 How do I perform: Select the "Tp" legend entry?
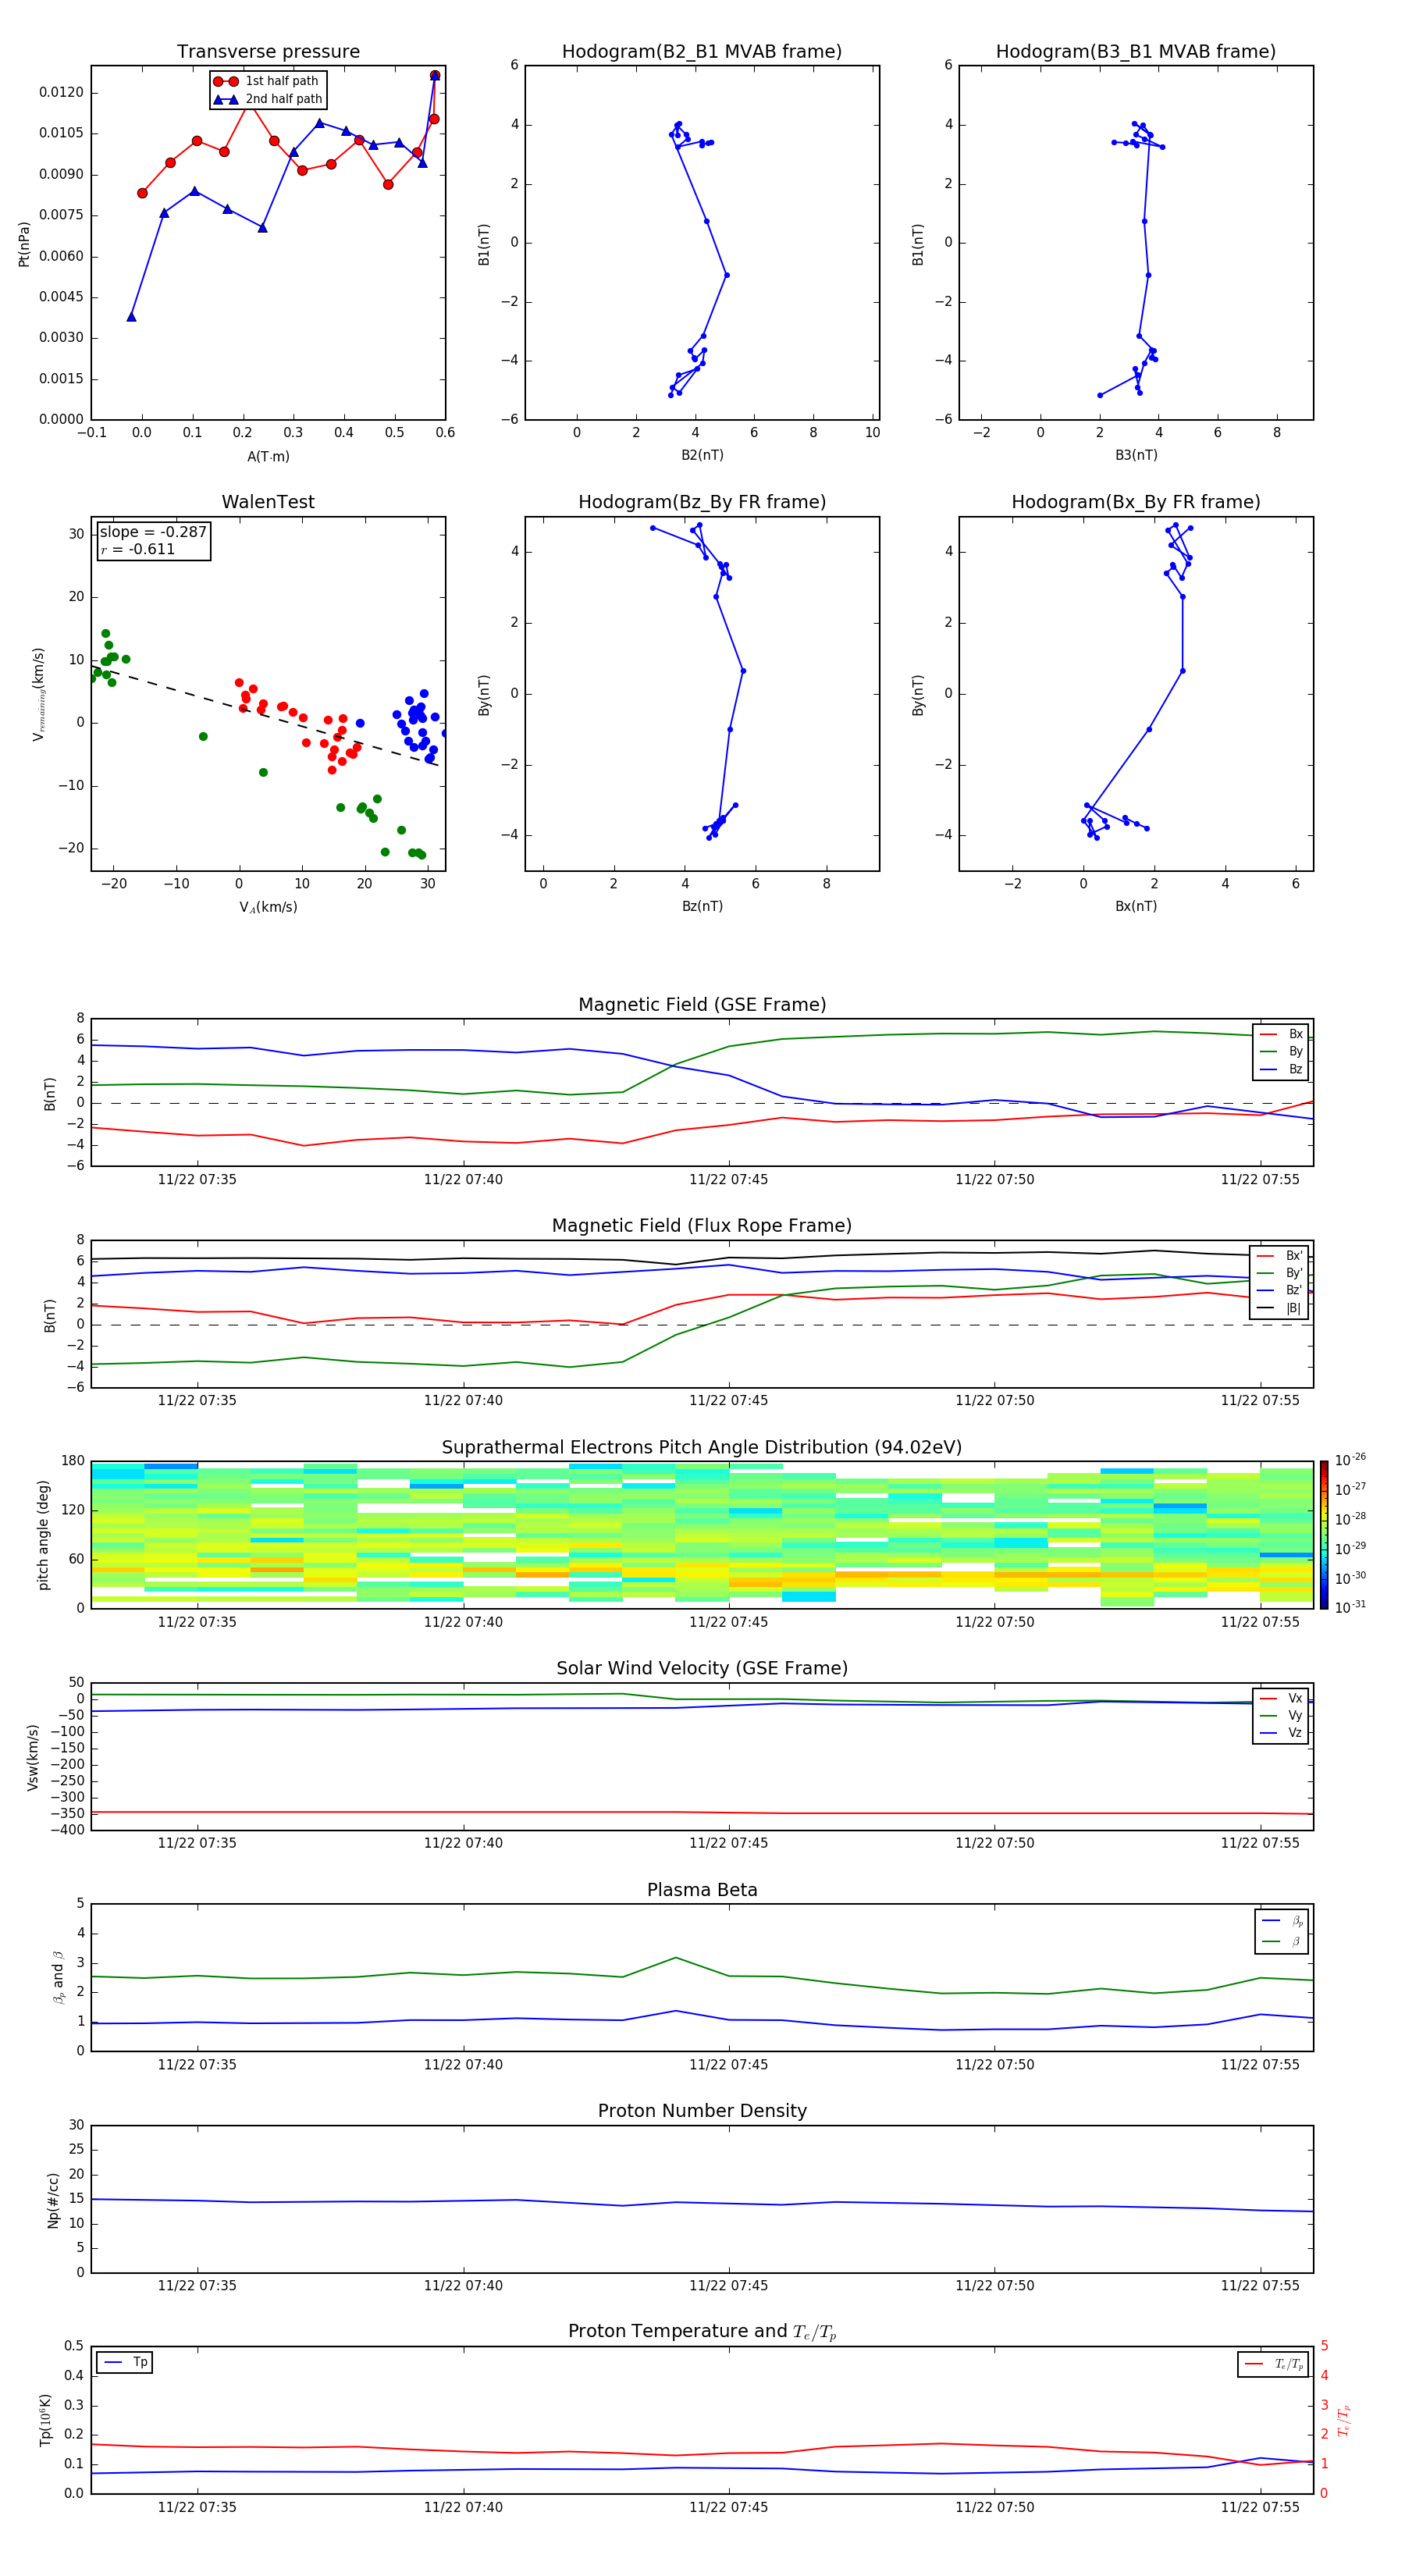tap(125, 2362)
